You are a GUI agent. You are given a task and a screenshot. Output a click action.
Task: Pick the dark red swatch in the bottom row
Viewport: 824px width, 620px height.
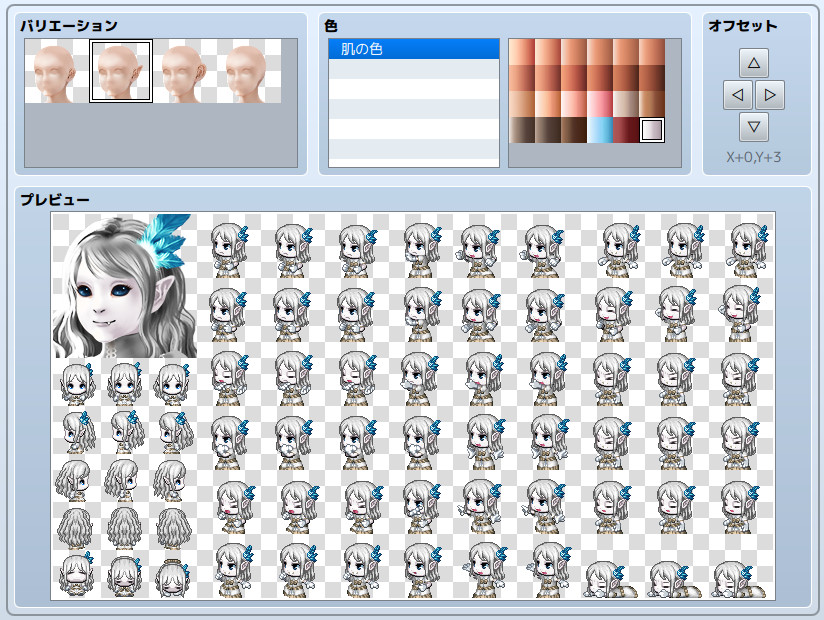coord(626,127)
